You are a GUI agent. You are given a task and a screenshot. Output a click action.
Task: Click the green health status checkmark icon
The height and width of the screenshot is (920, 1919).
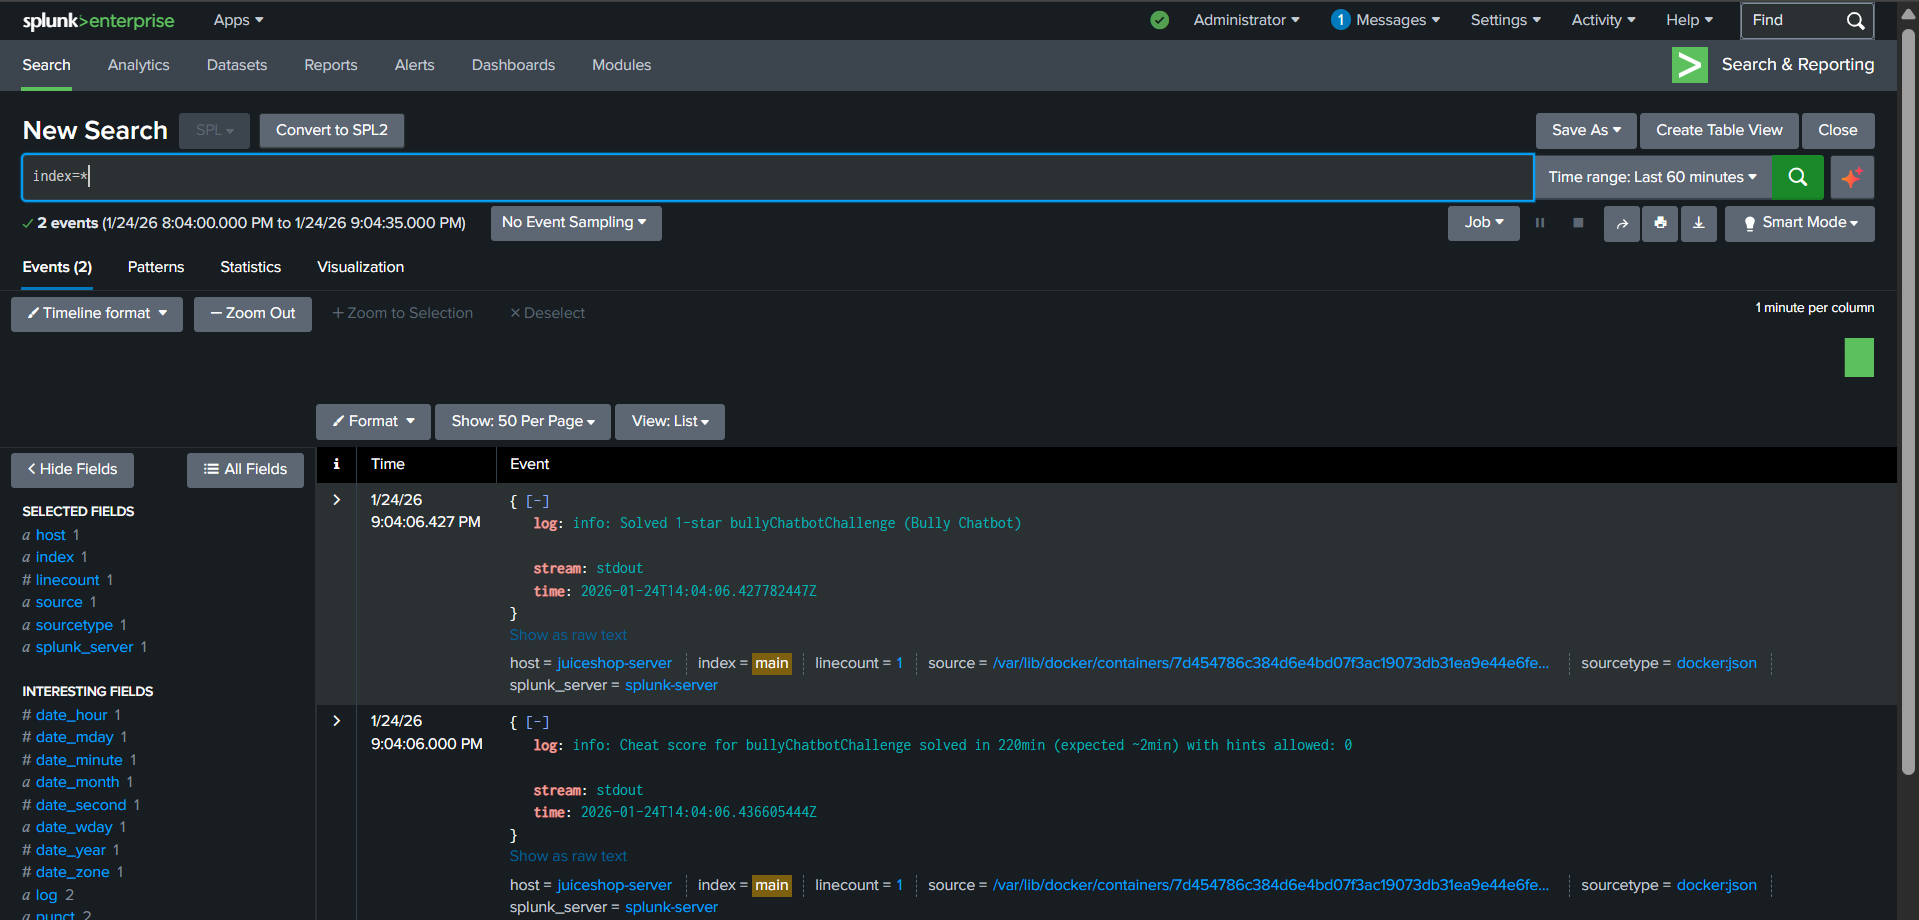1159,20
